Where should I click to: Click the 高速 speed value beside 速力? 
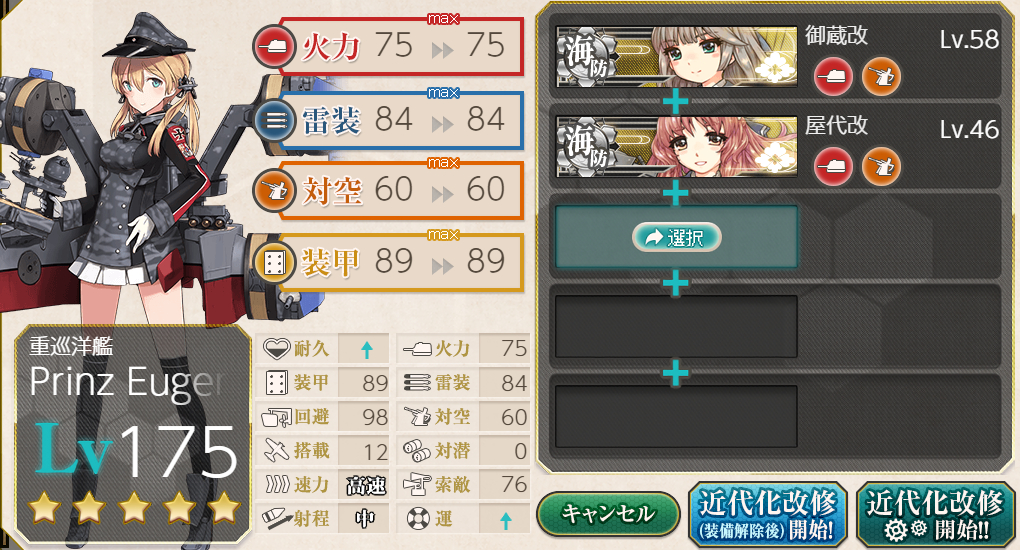(x=366, y=486)
